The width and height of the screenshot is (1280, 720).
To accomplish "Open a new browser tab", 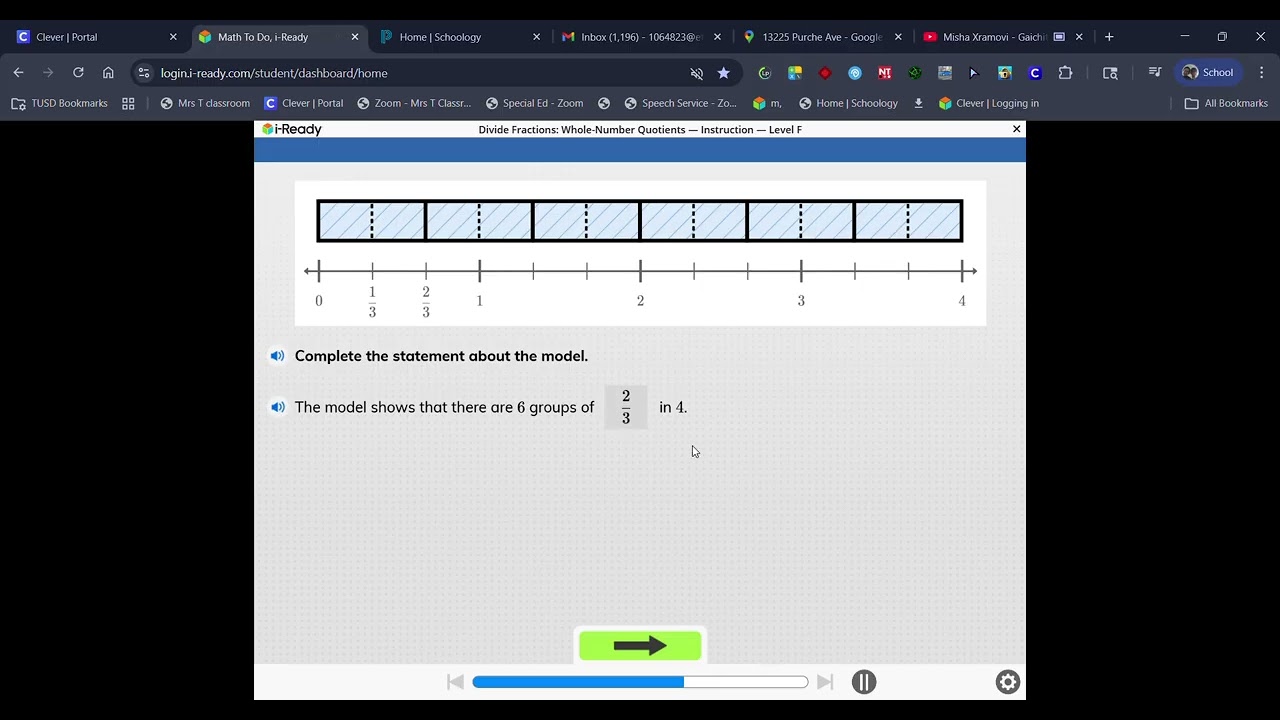I will point(1109,37).
